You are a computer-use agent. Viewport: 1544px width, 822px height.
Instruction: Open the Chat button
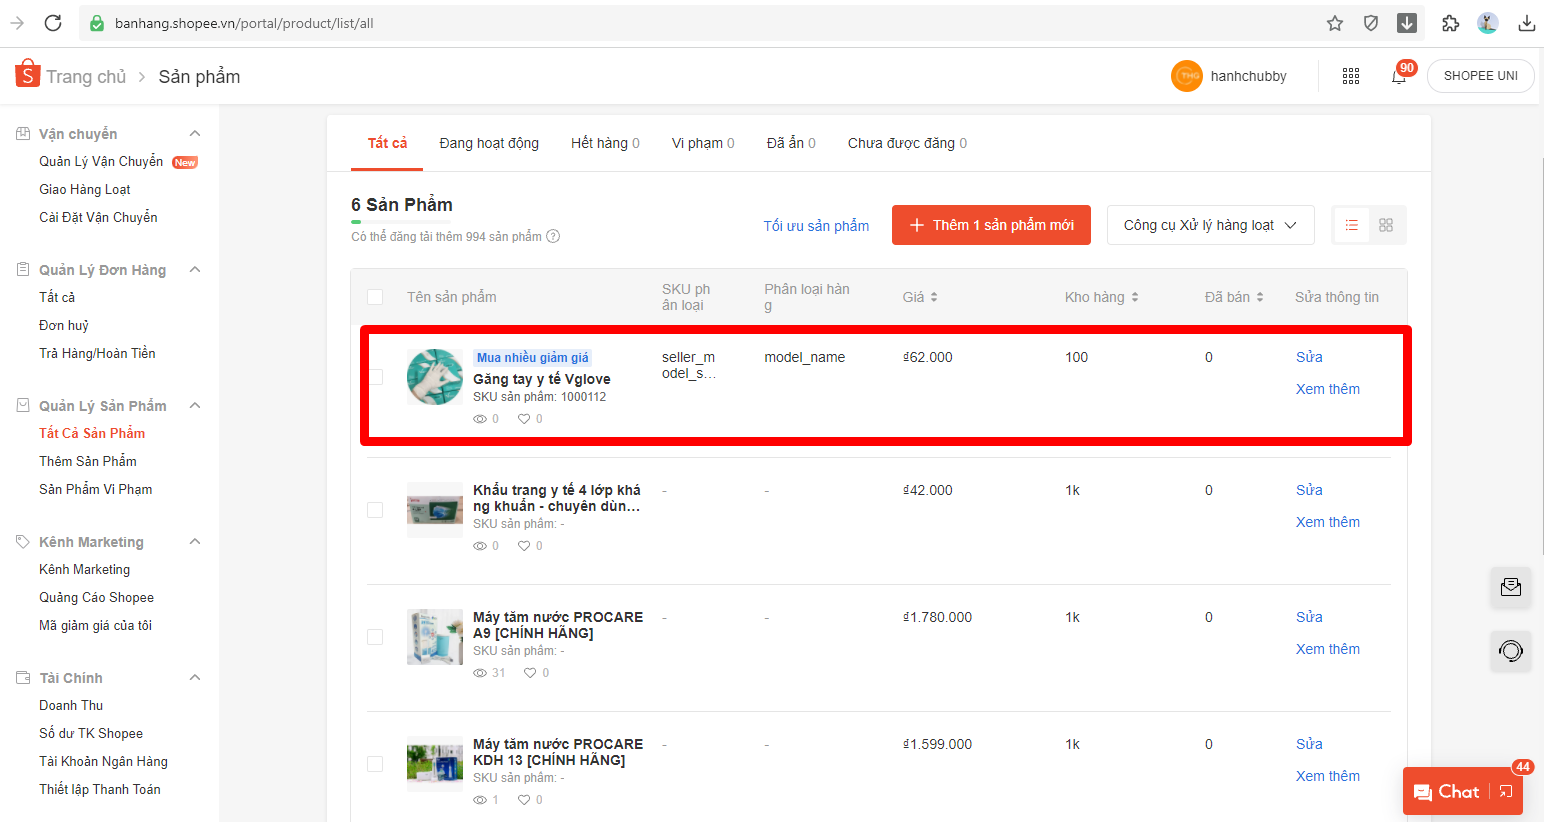[1447, 792]
